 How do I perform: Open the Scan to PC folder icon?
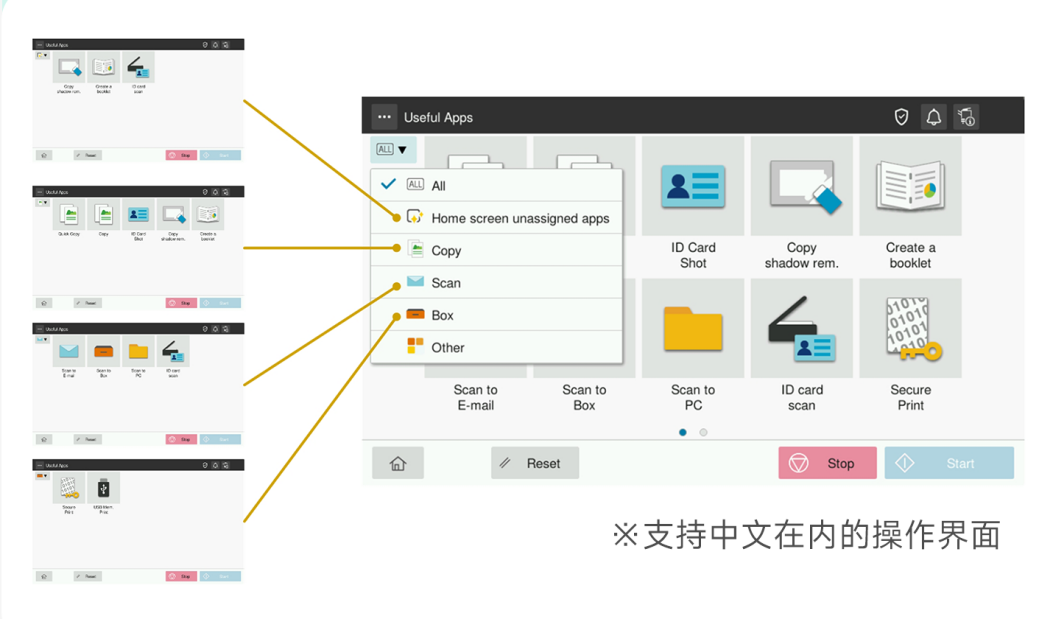[693, 329]
